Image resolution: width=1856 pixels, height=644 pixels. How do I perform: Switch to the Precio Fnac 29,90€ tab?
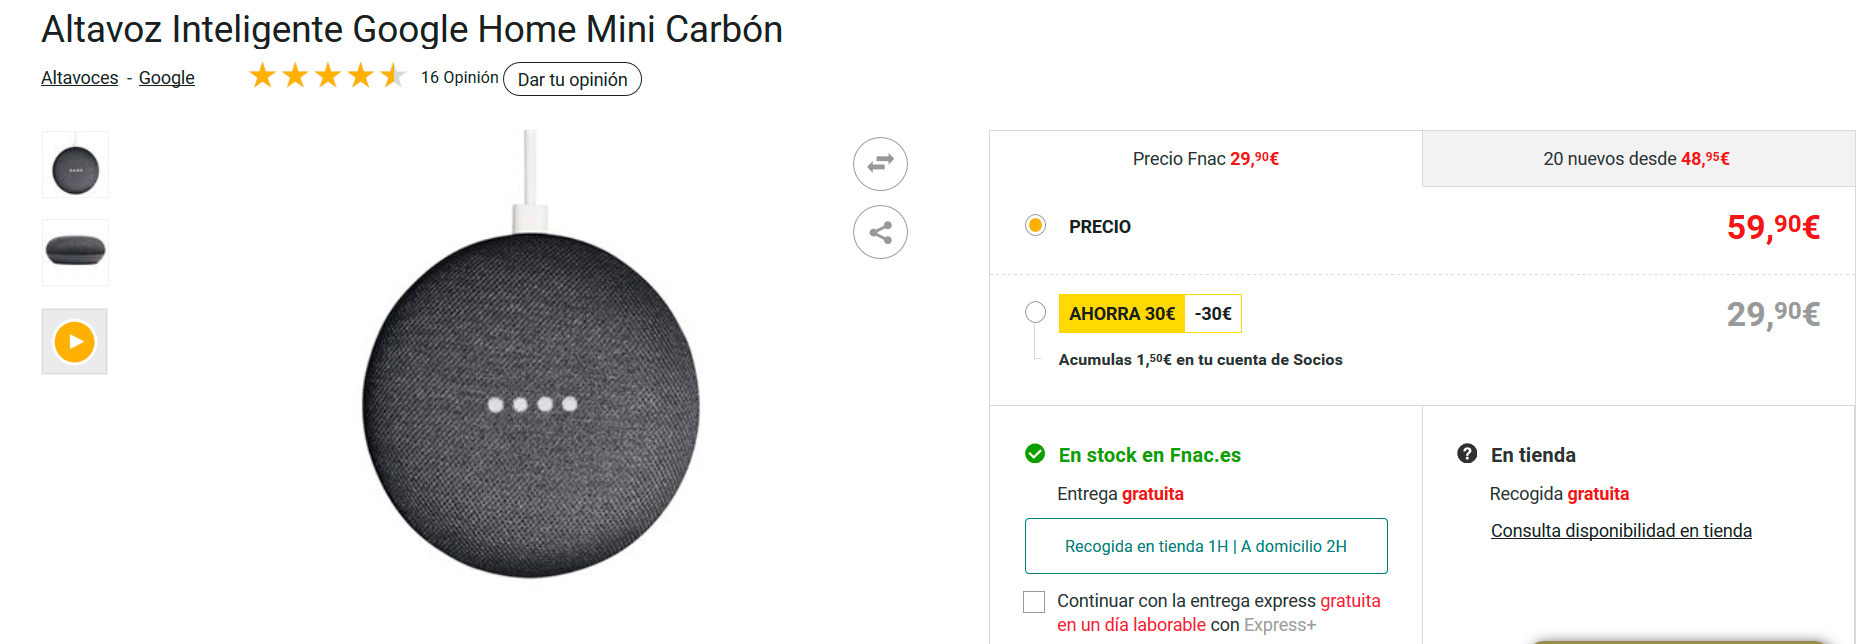pyautogui.click(x=1205, y=159)
